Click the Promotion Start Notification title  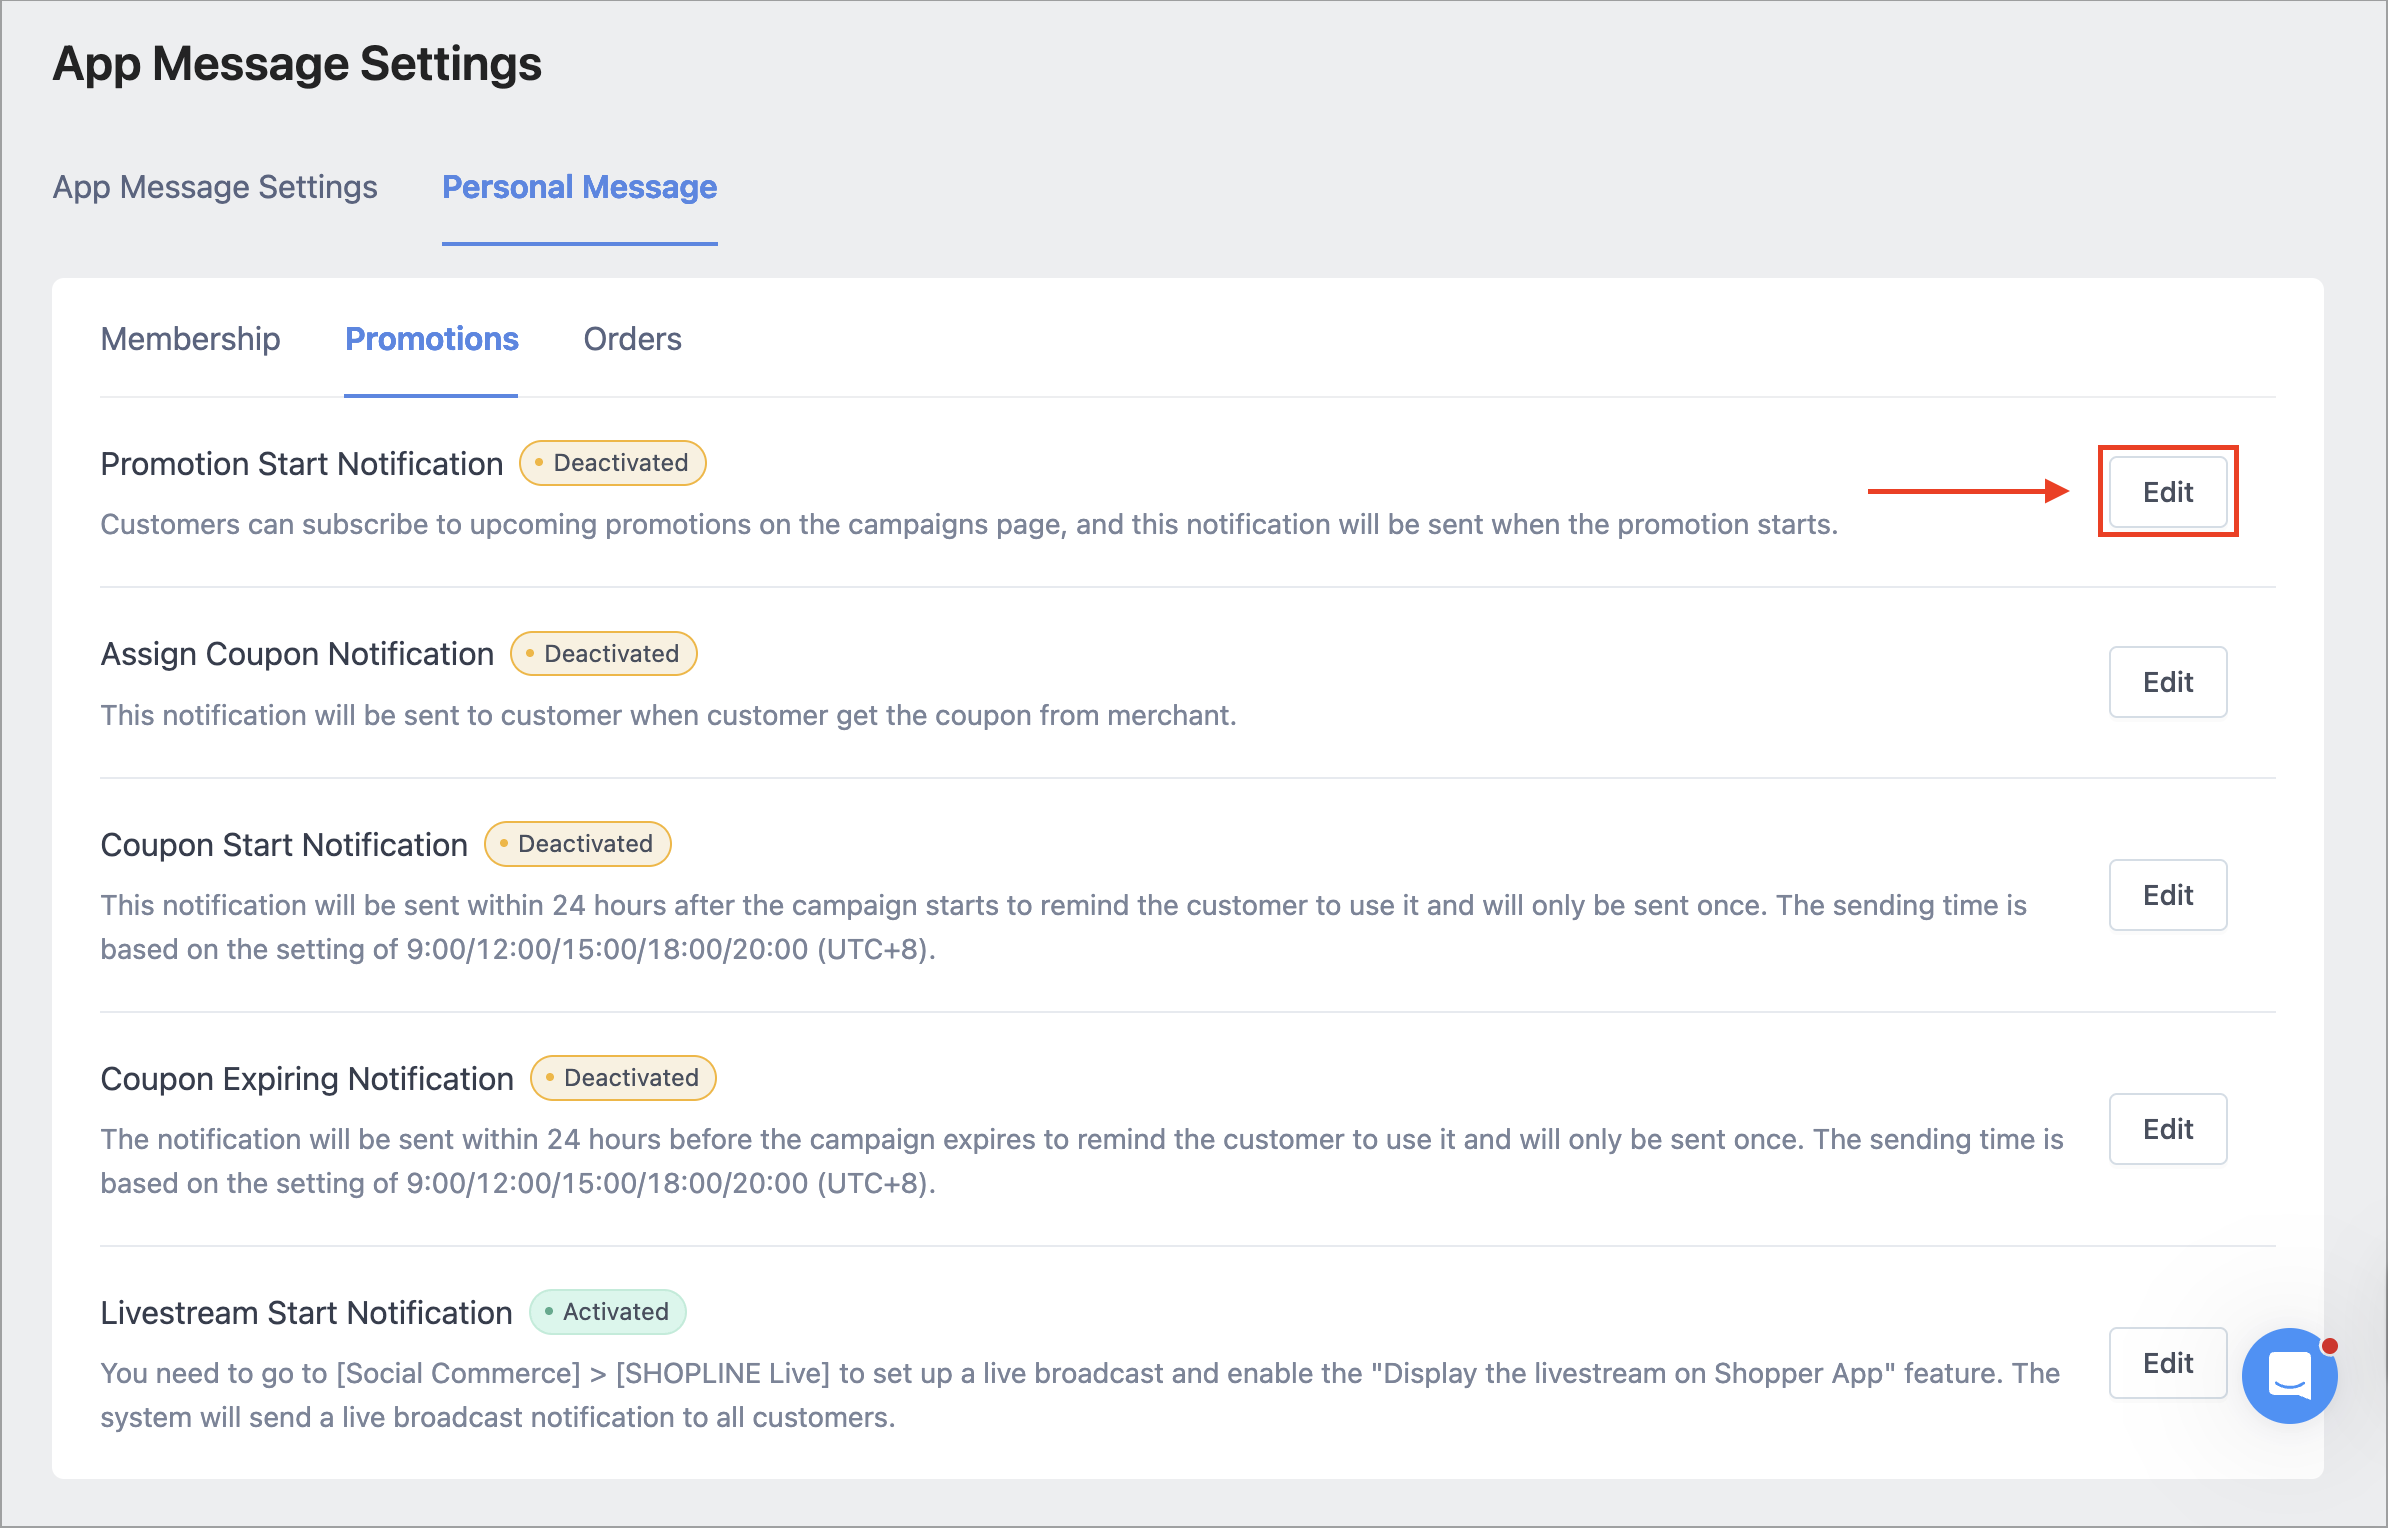click(301, 463)
